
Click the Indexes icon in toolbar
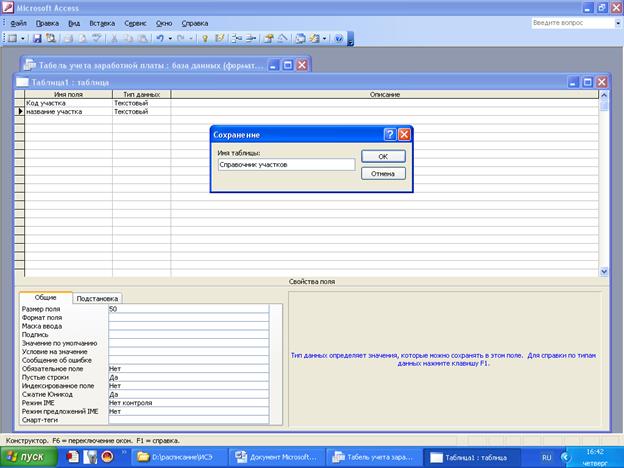(x=221, y=38)
